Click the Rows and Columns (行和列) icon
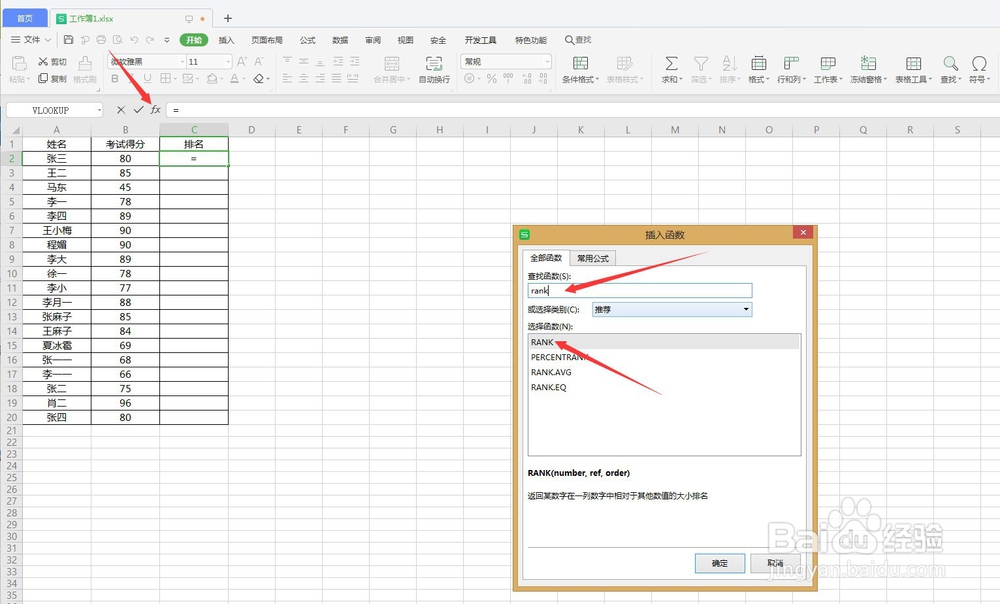Screen dimensions: 1000x604 click(x=791, y=63)
